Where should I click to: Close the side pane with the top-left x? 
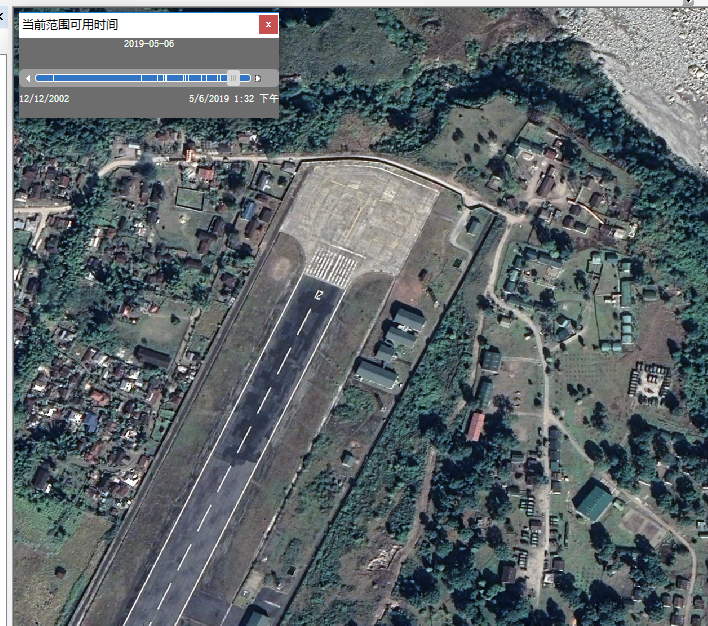3,15
